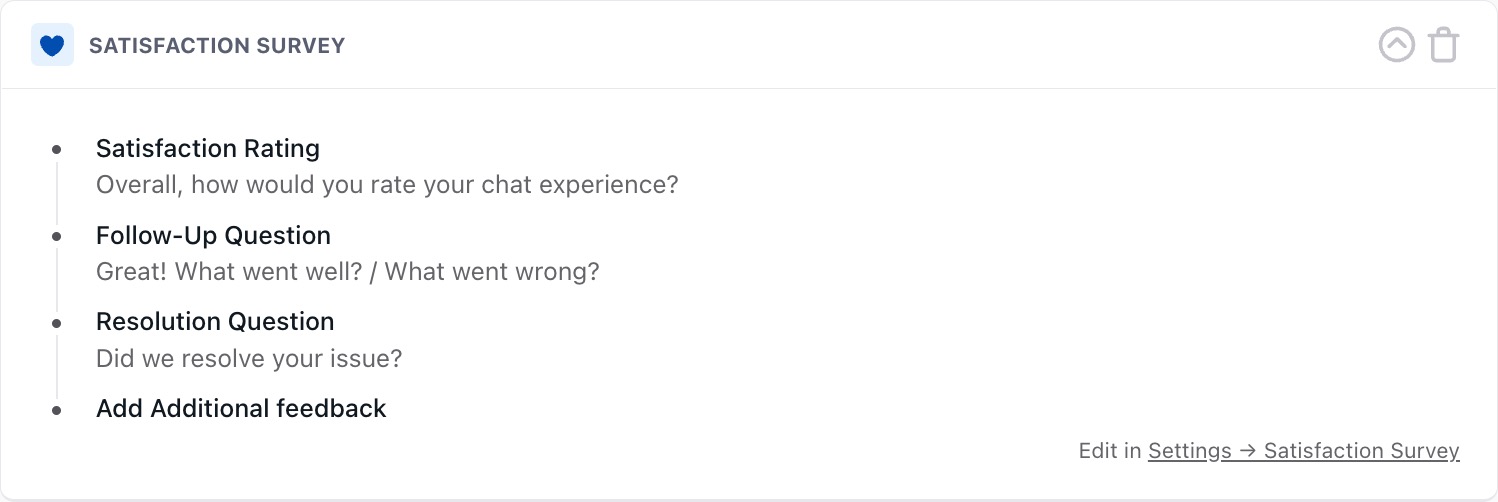
Task: Click the word 'Settings' in the edit link
Action: coord(1189,451)
